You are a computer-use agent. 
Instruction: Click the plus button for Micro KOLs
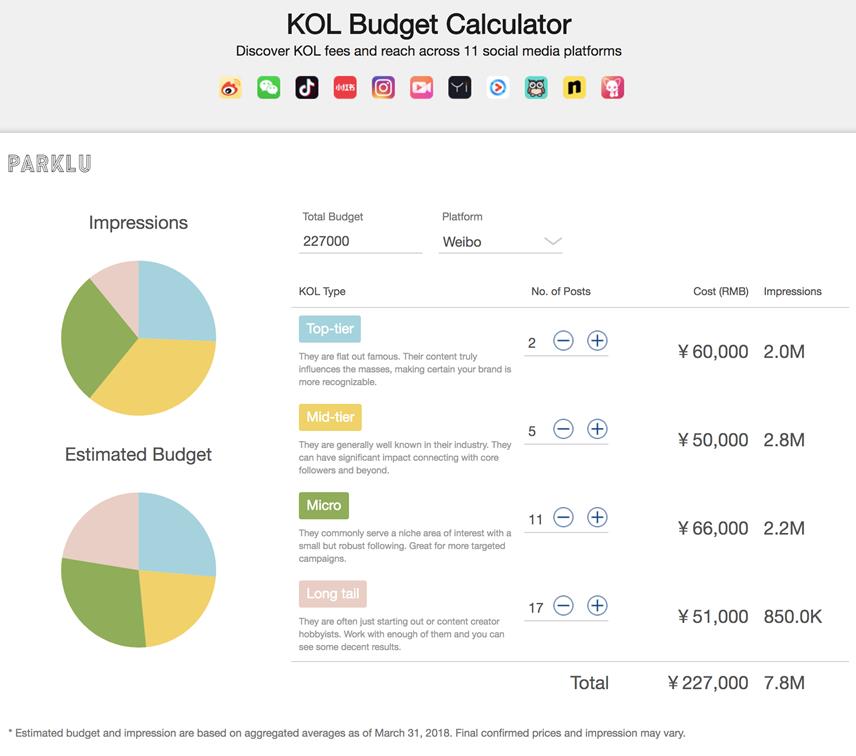596,518
